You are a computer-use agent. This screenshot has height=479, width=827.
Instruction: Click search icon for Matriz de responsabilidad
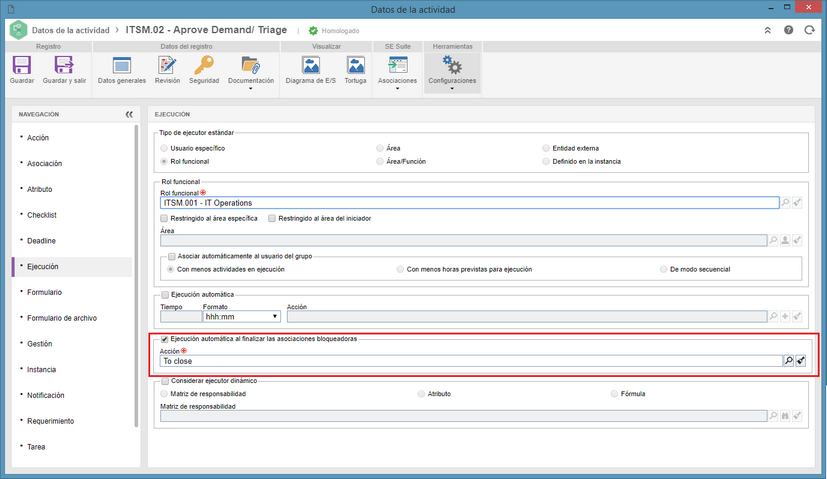coord(773,416)
